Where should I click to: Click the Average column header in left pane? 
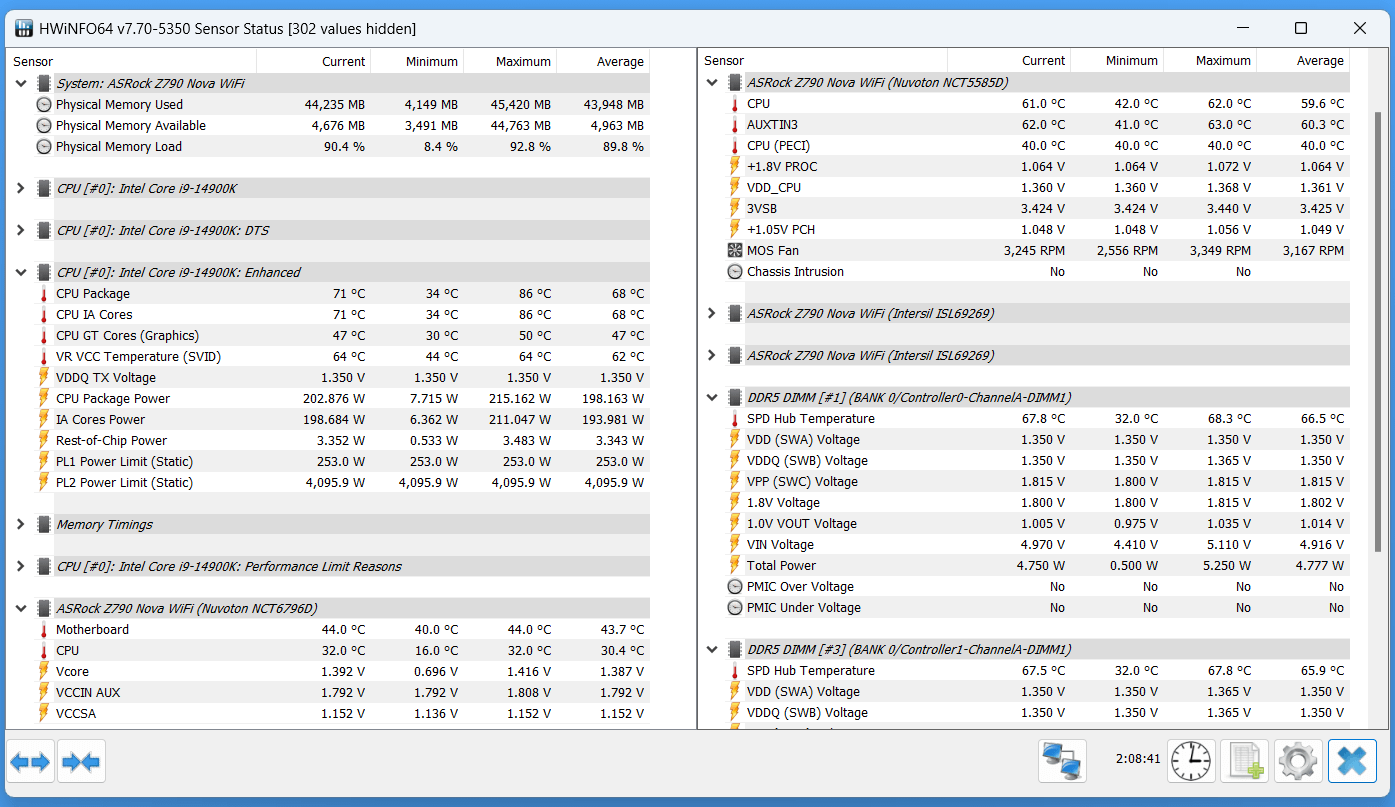[603, 62]
